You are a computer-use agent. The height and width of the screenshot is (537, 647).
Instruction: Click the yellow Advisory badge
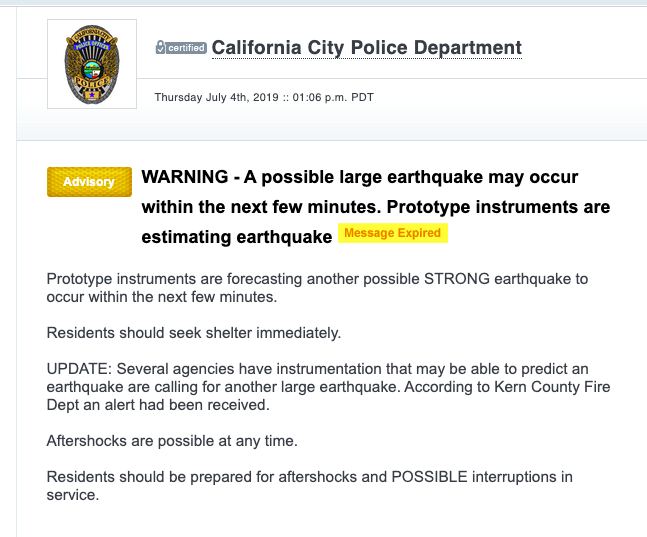(x=89, y=182)
